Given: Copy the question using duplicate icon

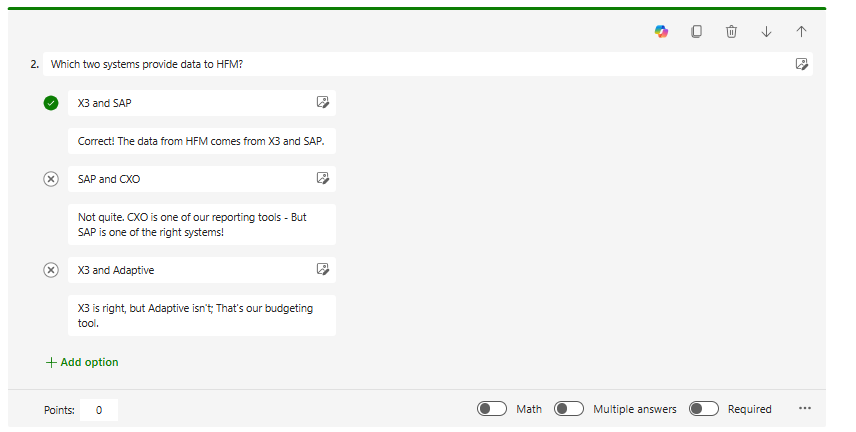Looking at the screenshot, I should tap(697, 32).
